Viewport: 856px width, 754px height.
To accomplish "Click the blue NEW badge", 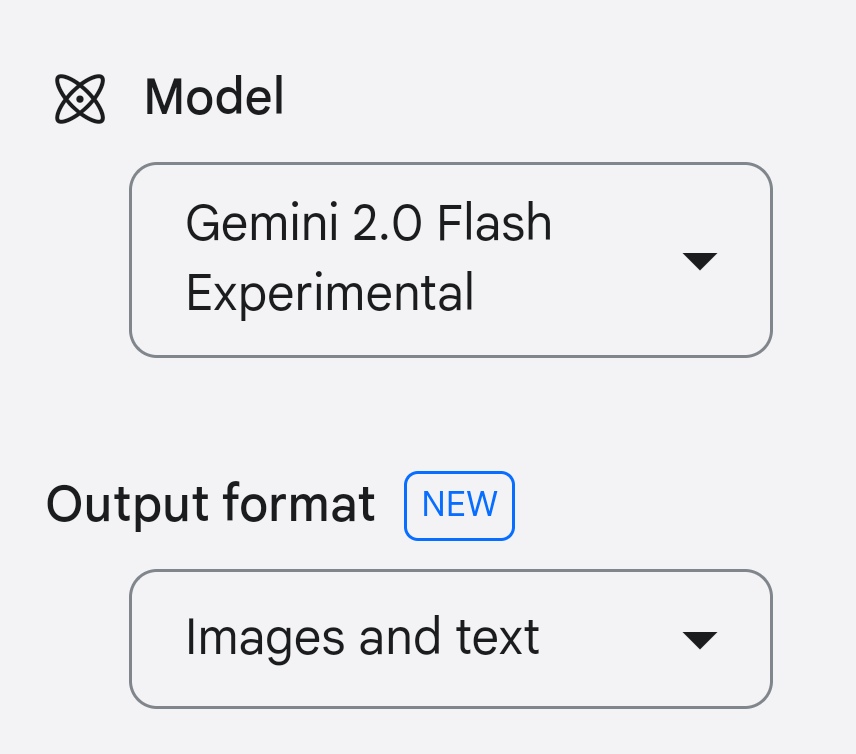I will click(x=459, y=506).
